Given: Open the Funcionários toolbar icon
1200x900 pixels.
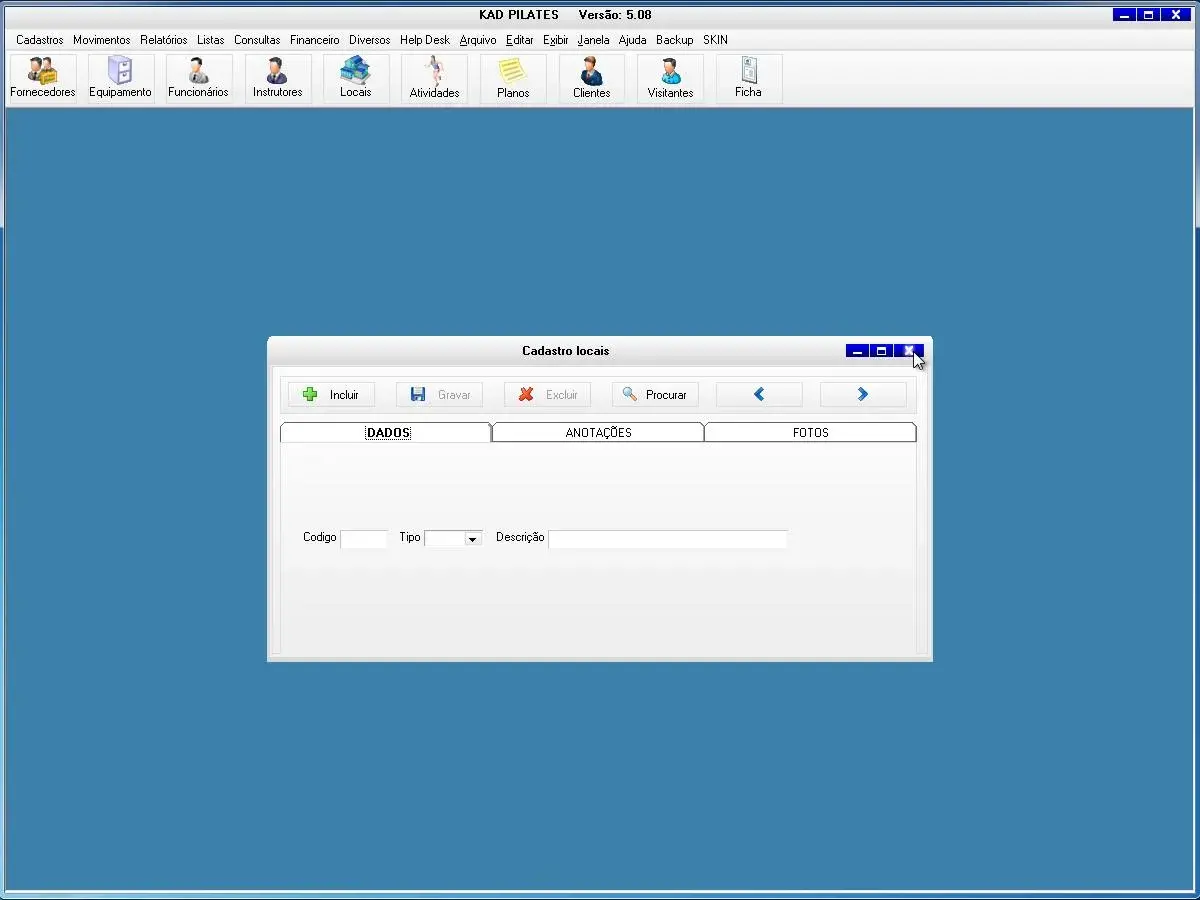Looking at the screenshot, I should pos(199,78).
